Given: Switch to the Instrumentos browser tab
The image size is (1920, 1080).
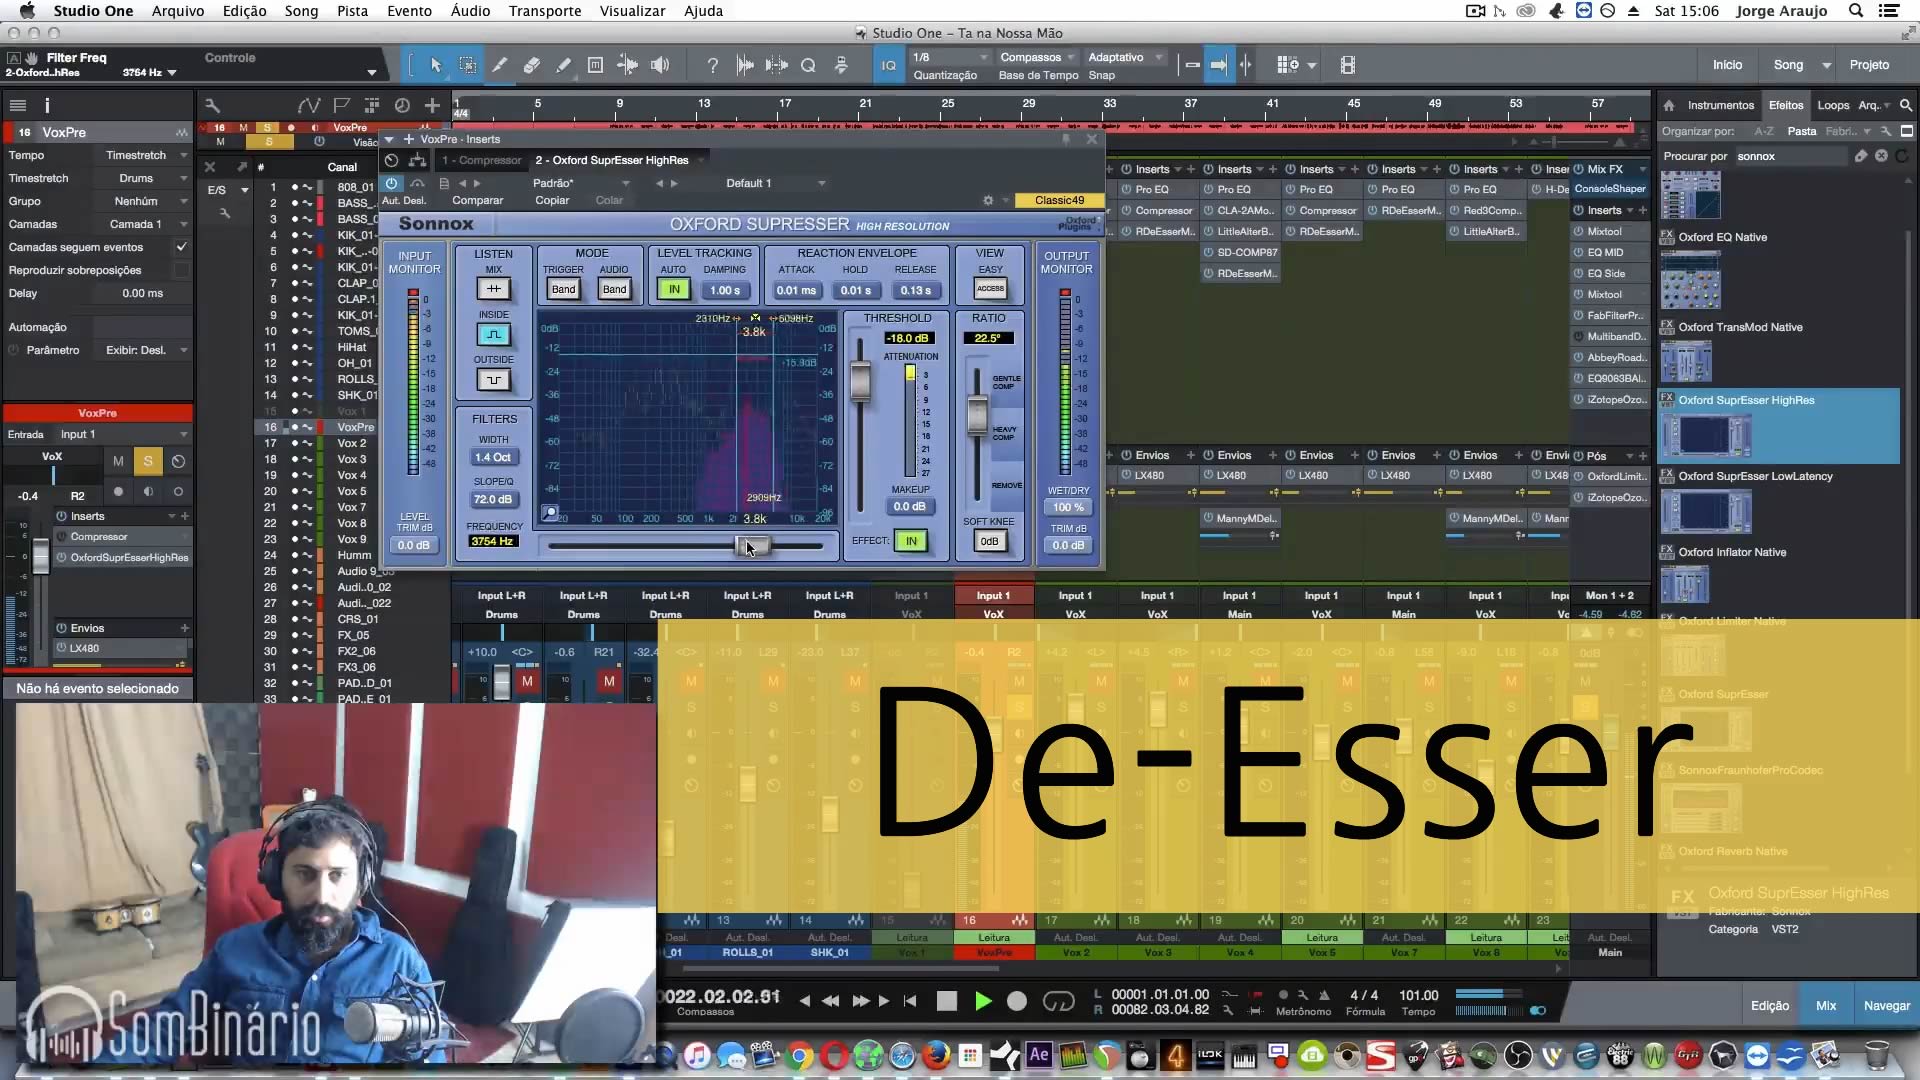Looking at the screenshot, I should pos(1720,105).
